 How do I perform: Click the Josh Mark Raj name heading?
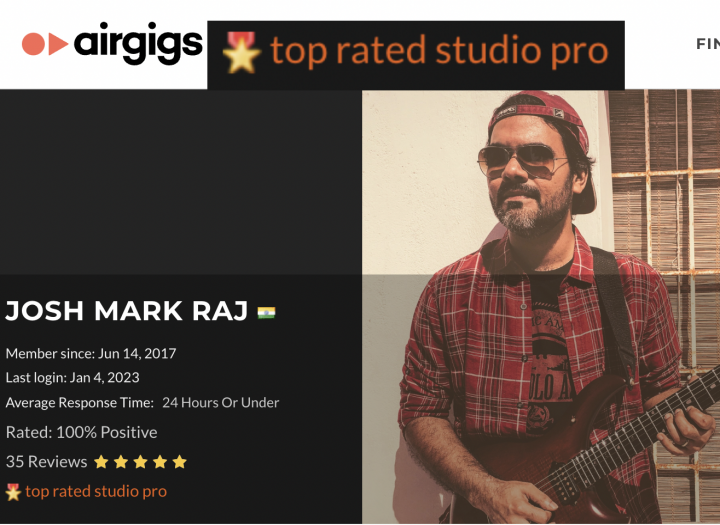pyautogui.click(x=127, y=311)
